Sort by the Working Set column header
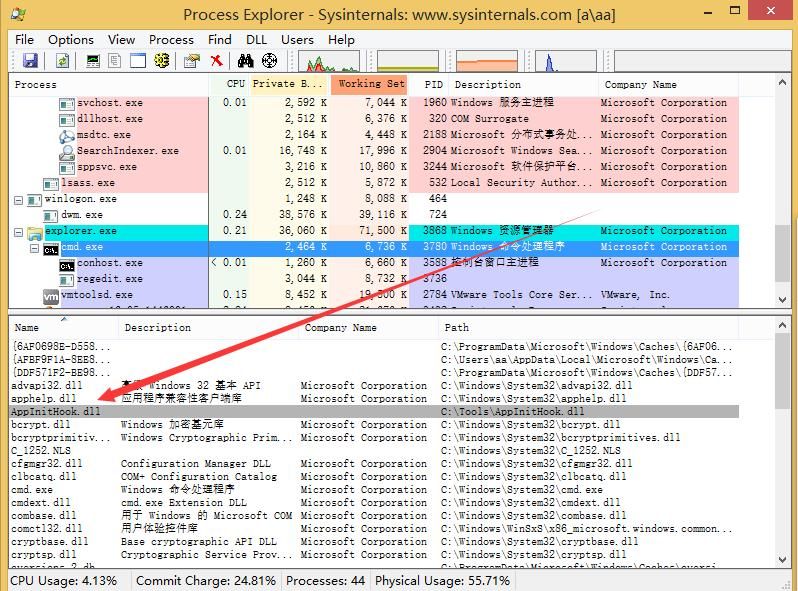Screen dimensions: 798x591 369,85
